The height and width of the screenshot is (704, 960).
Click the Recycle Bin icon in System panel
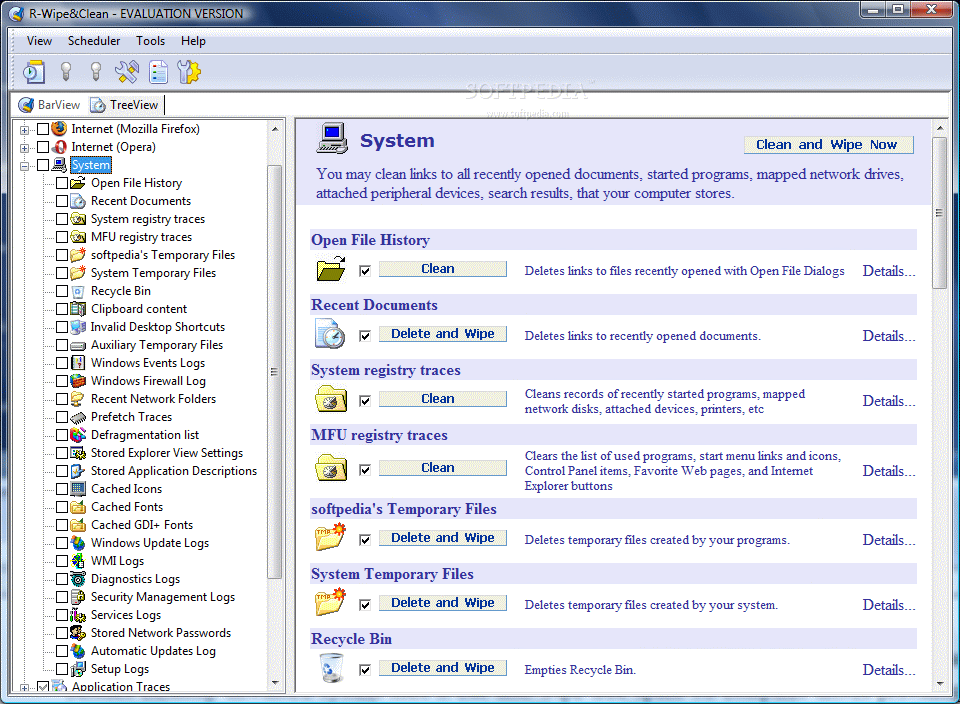click(x=330, y=667)
